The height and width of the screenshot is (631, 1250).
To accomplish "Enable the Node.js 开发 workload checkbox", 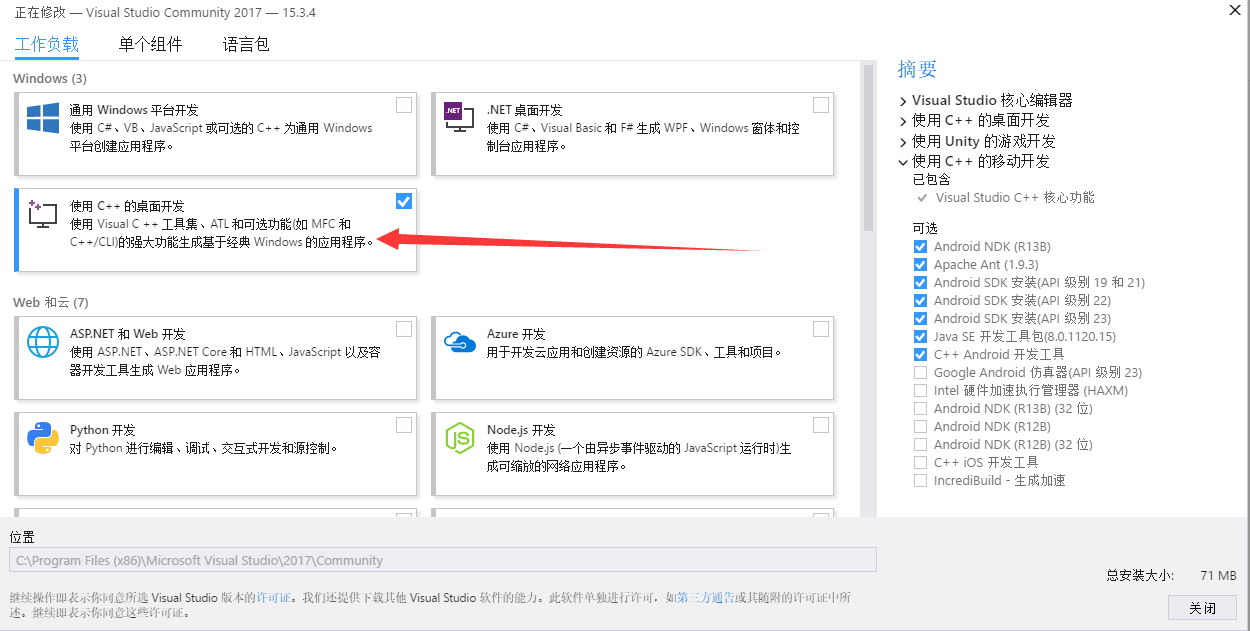I will pyautogui.click(x=821, y=425).
